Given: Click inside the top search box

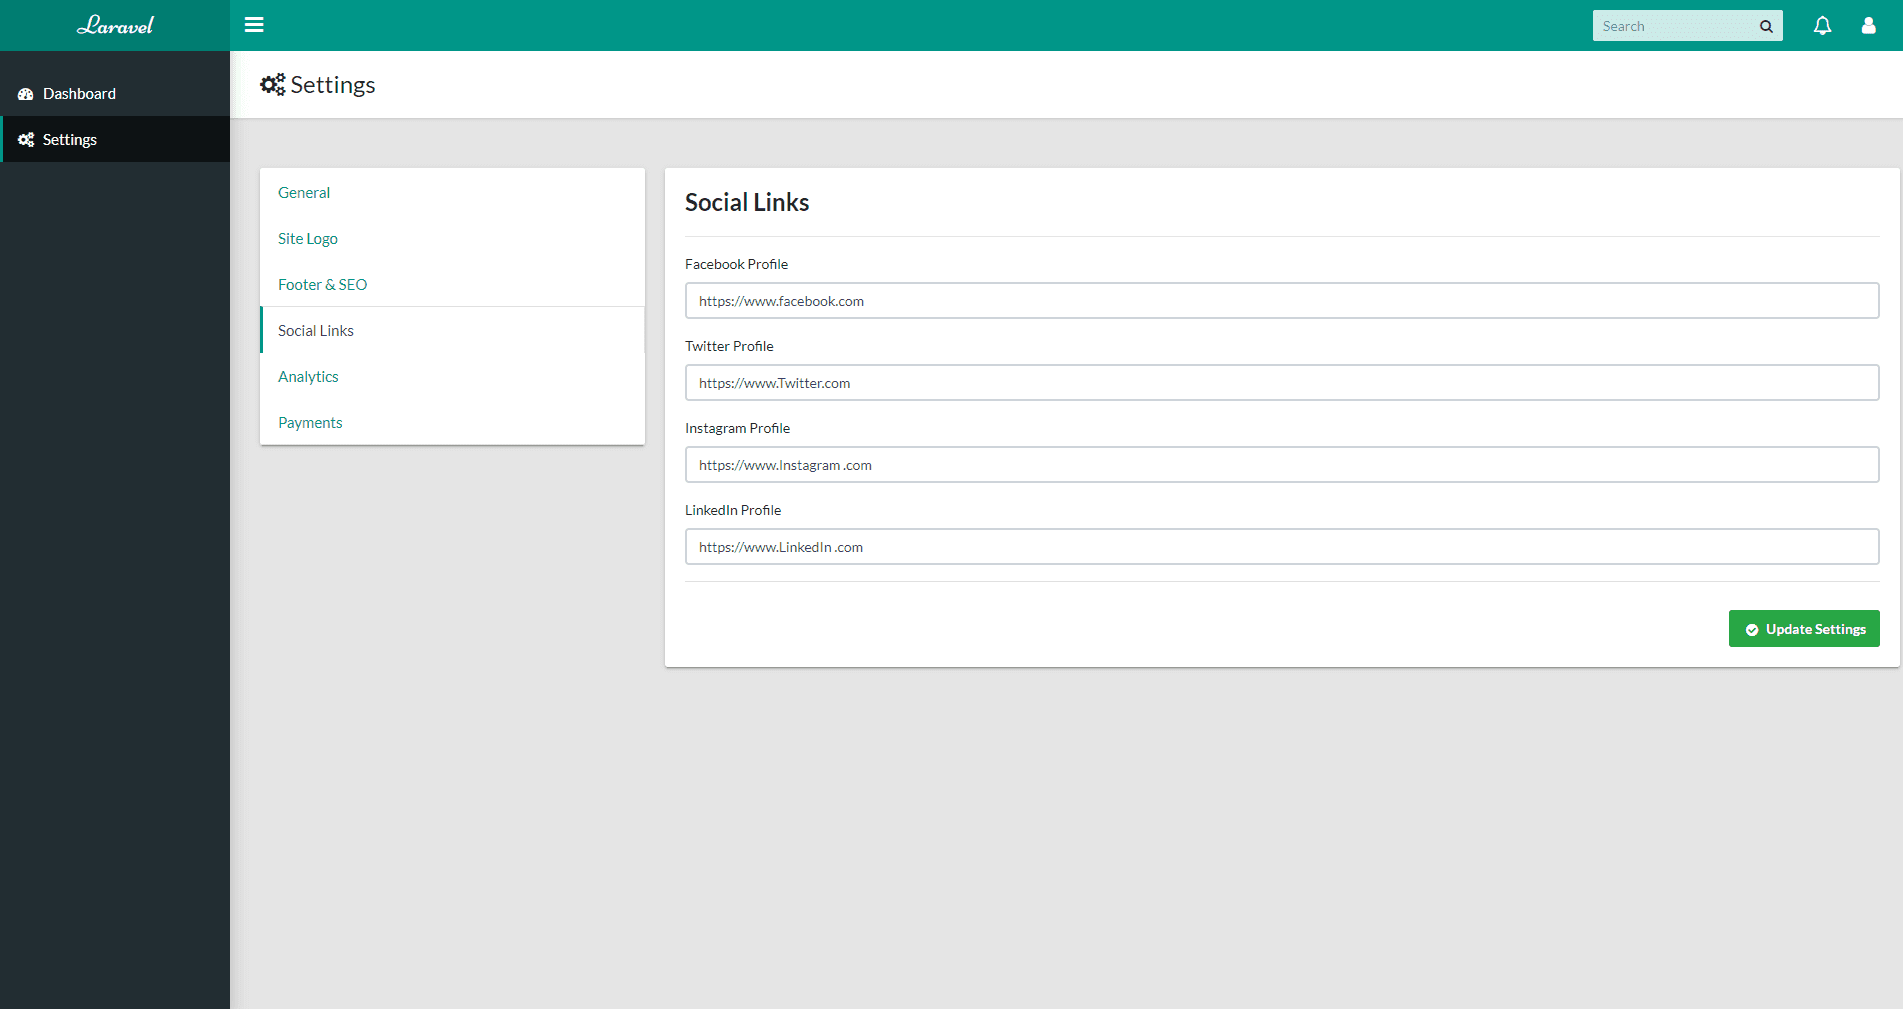Looking at the screenshot, I should click(x=1670, y=25).
